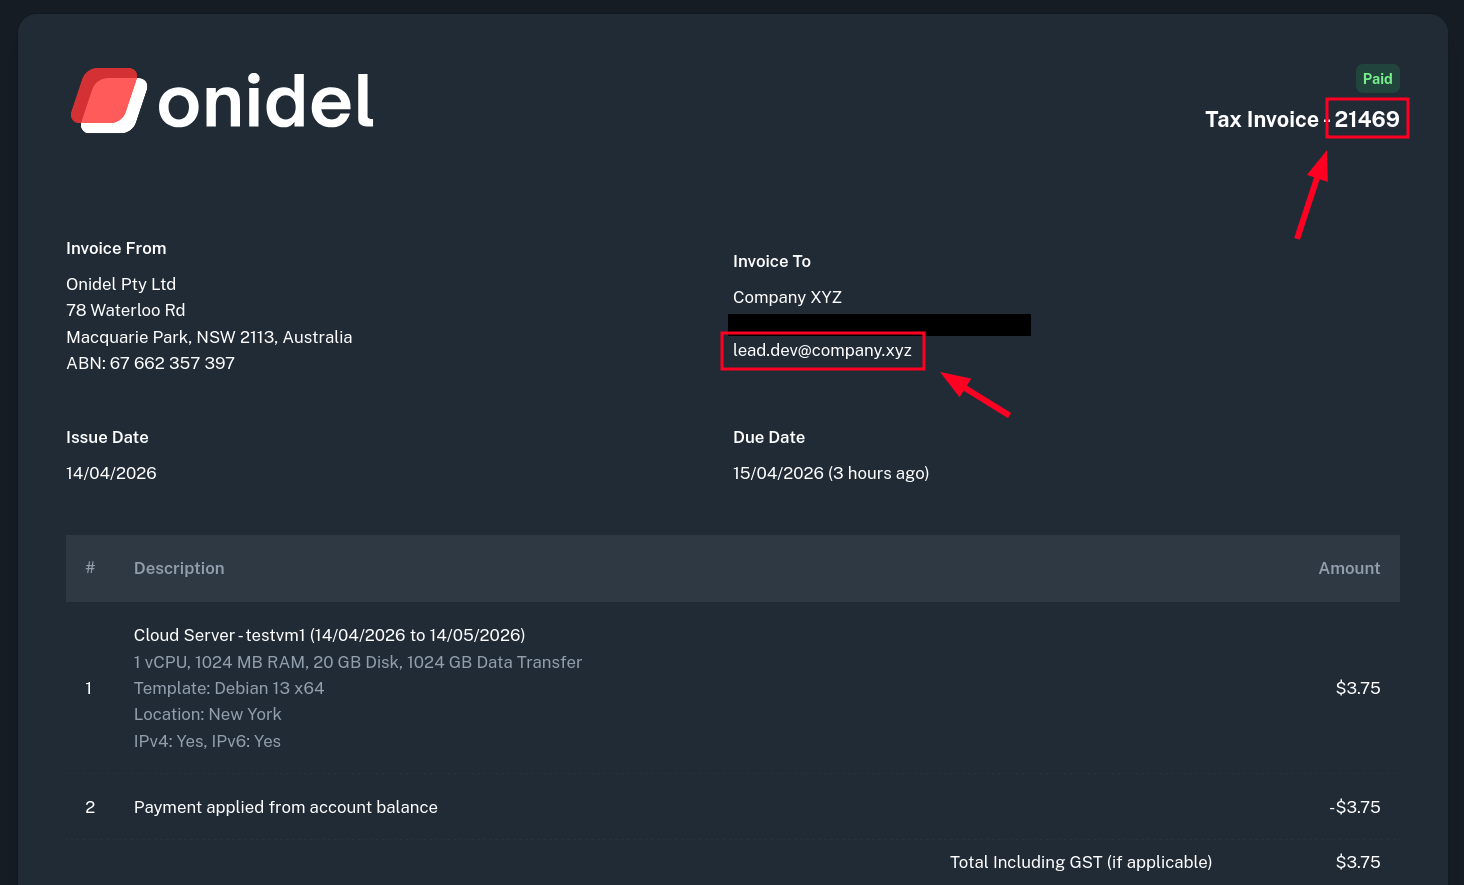
Task: Click the Amount column header
Action: 1348,569
